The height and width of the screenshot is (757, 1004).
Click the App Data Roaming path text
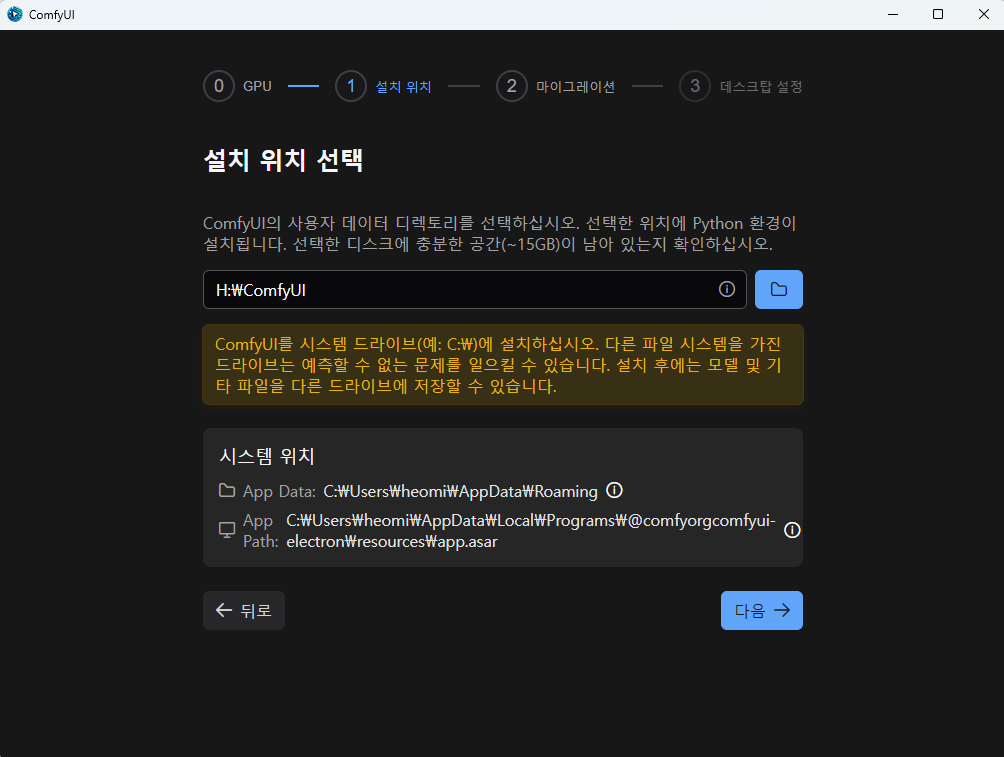click(460, 491)
